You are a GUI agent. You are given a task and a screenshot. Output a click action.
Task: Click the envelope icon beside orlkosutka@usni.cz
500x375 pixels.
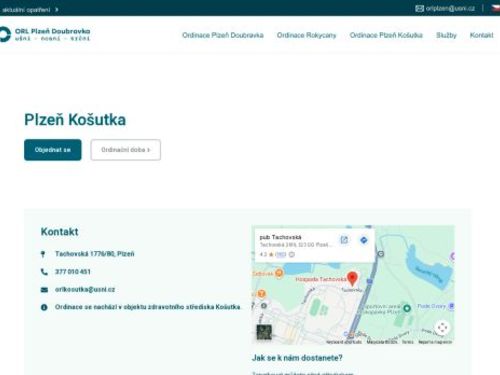click(44, 290)
